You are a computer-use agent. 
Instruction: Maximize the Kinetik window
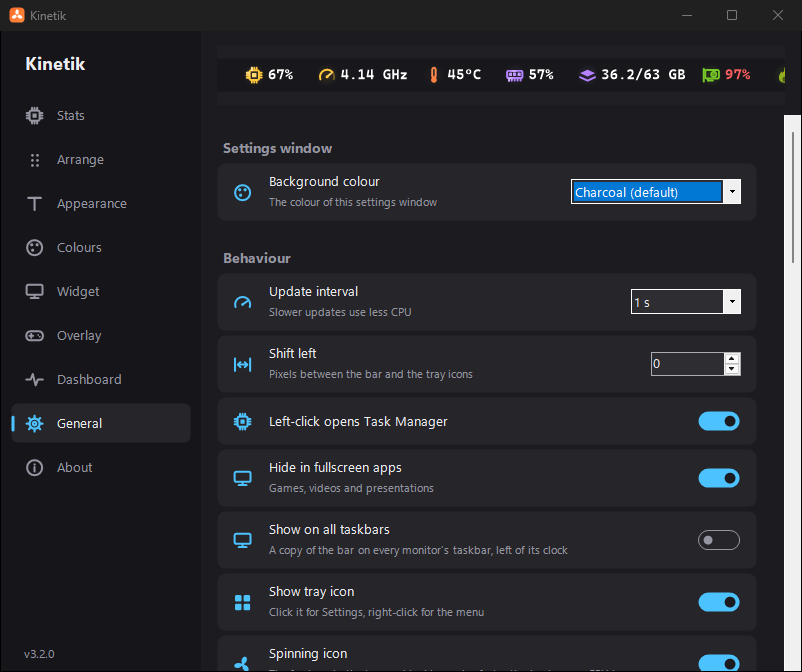732,15
